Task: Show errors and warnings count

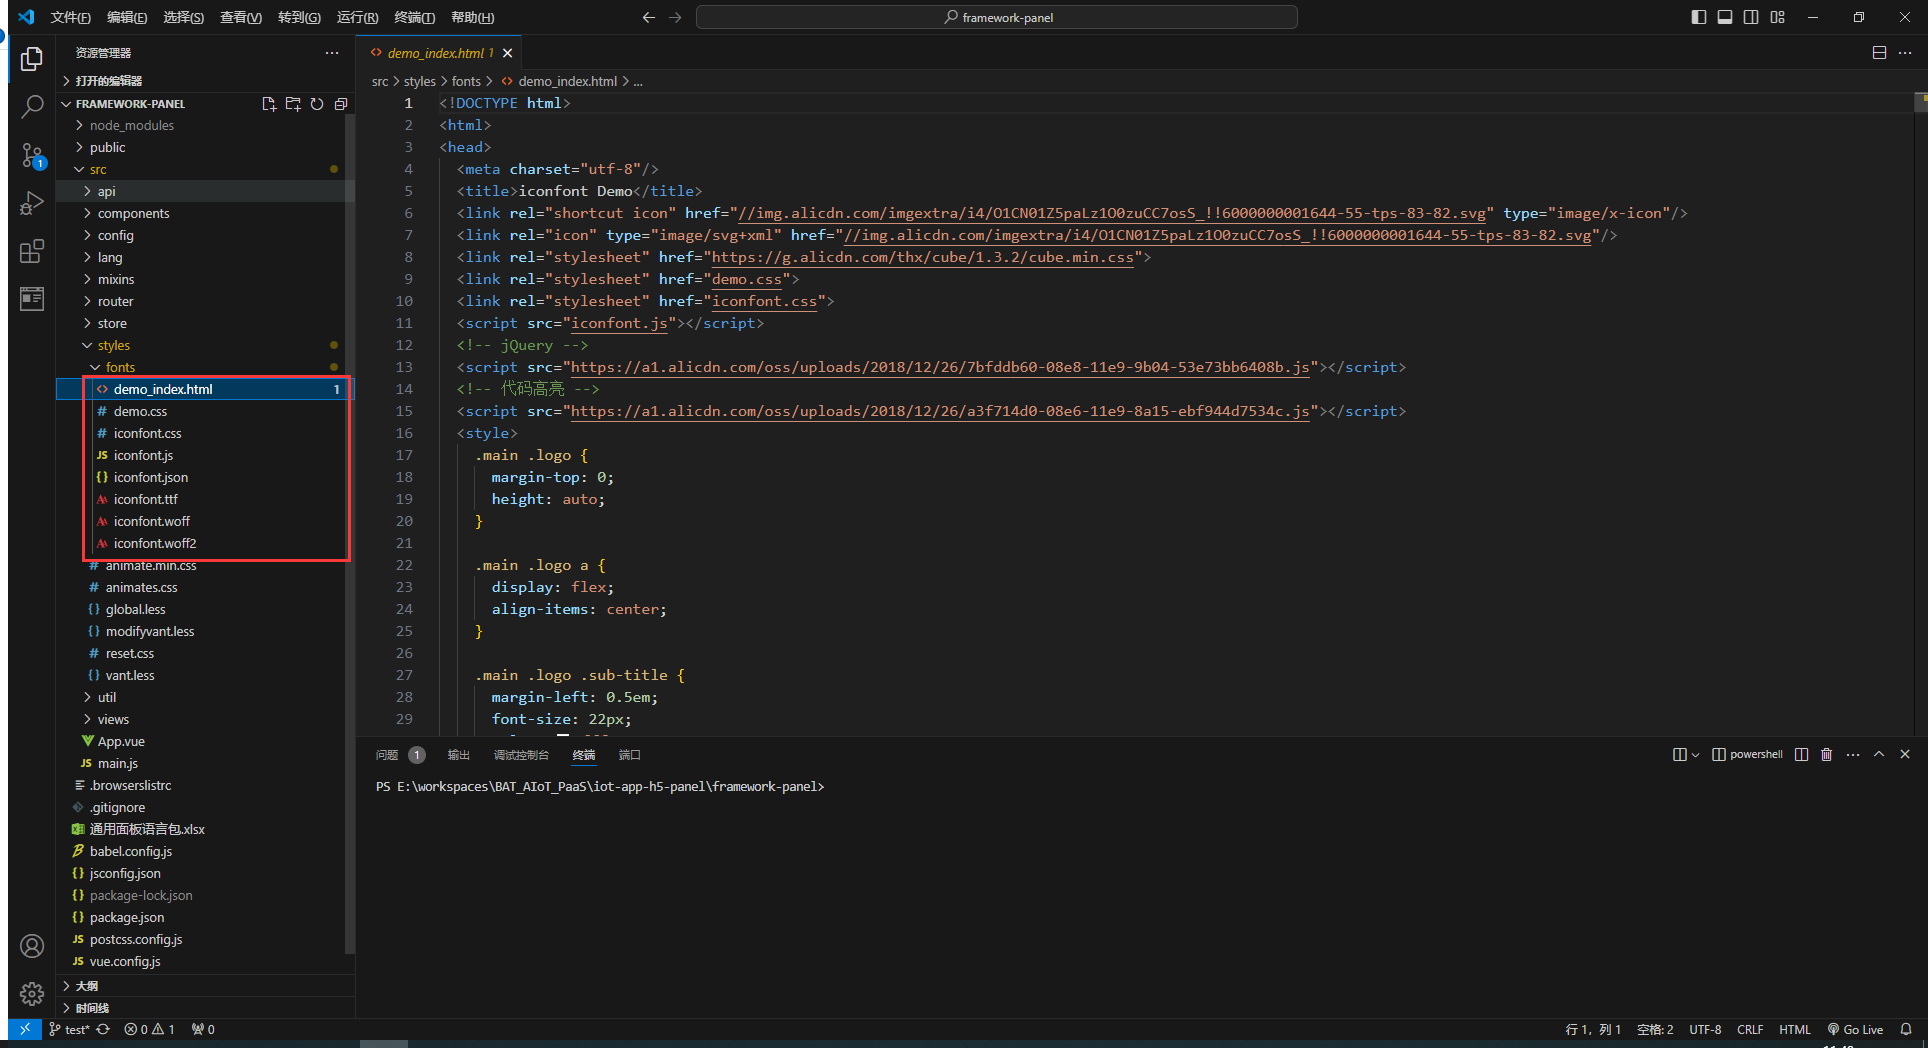Action: [x=149, y=1029]
